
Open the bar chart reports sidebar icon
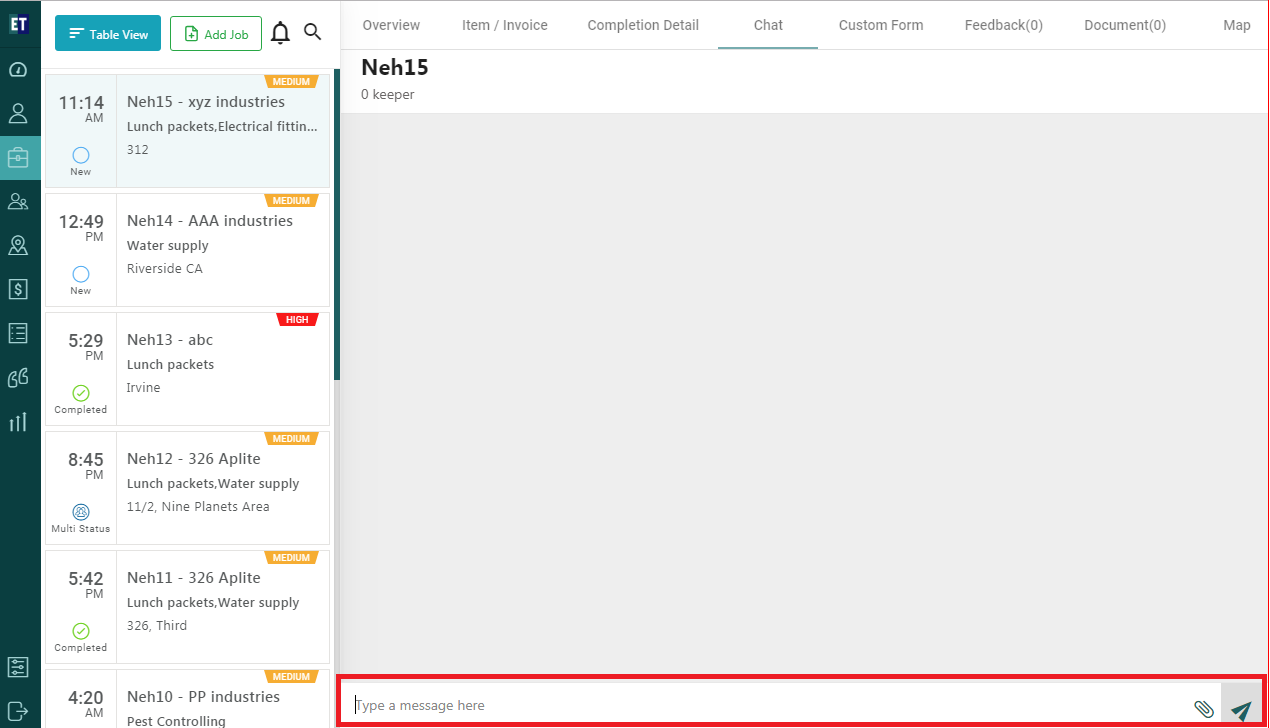pos(18,422)
